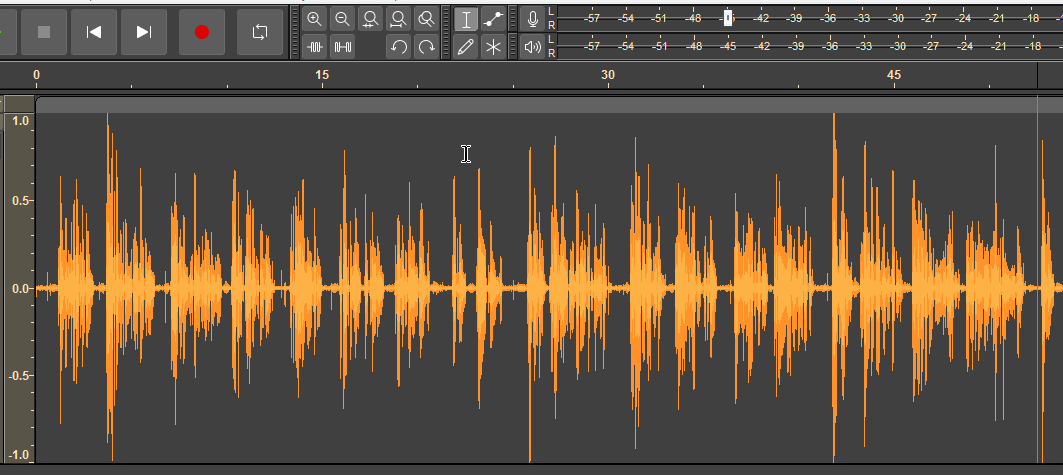Click timeline ruler at 45 seconds
The height and width of the screenshot is (475, 1063).
point(894,75)
